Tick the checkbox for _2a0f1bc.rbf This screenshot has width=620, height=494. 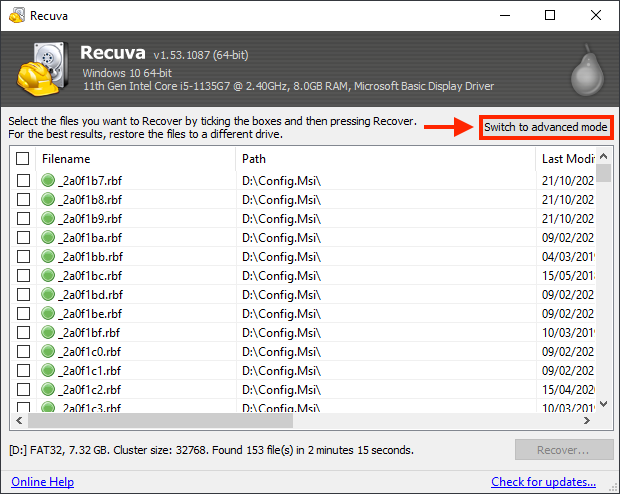coord(23,276)
